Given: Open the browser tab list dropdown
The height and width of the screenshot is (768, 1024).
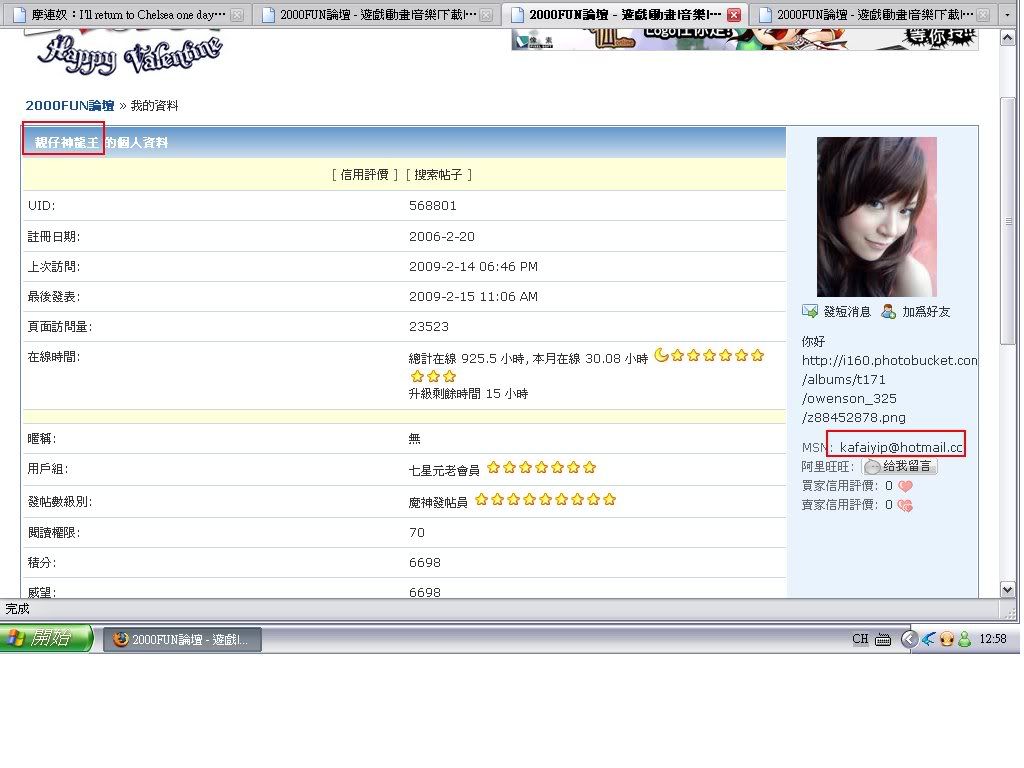Looking at the screenshot, I should point(1007,15).
